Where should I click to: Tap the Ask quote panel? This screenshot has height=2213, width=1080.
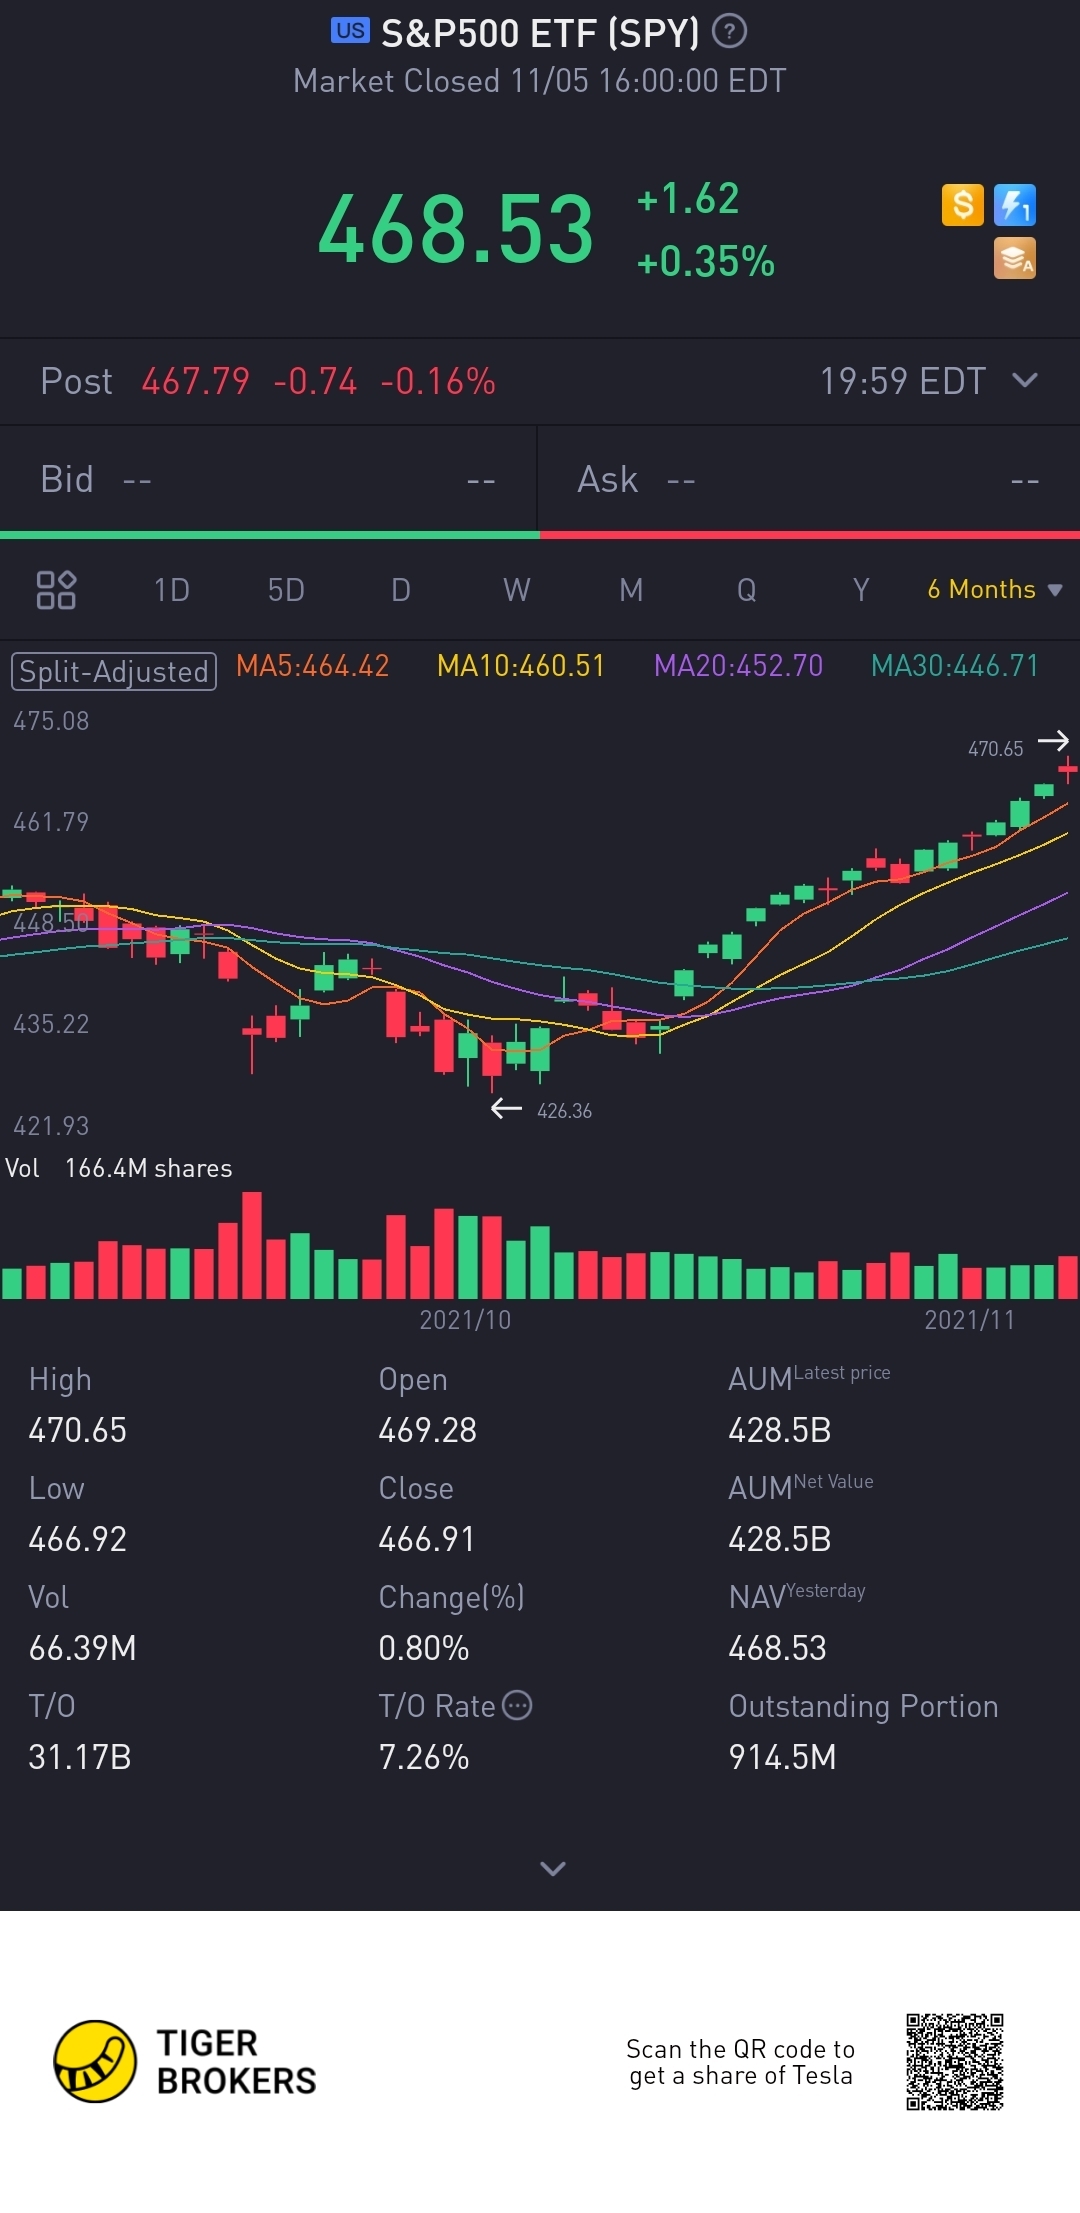(809, 480)
